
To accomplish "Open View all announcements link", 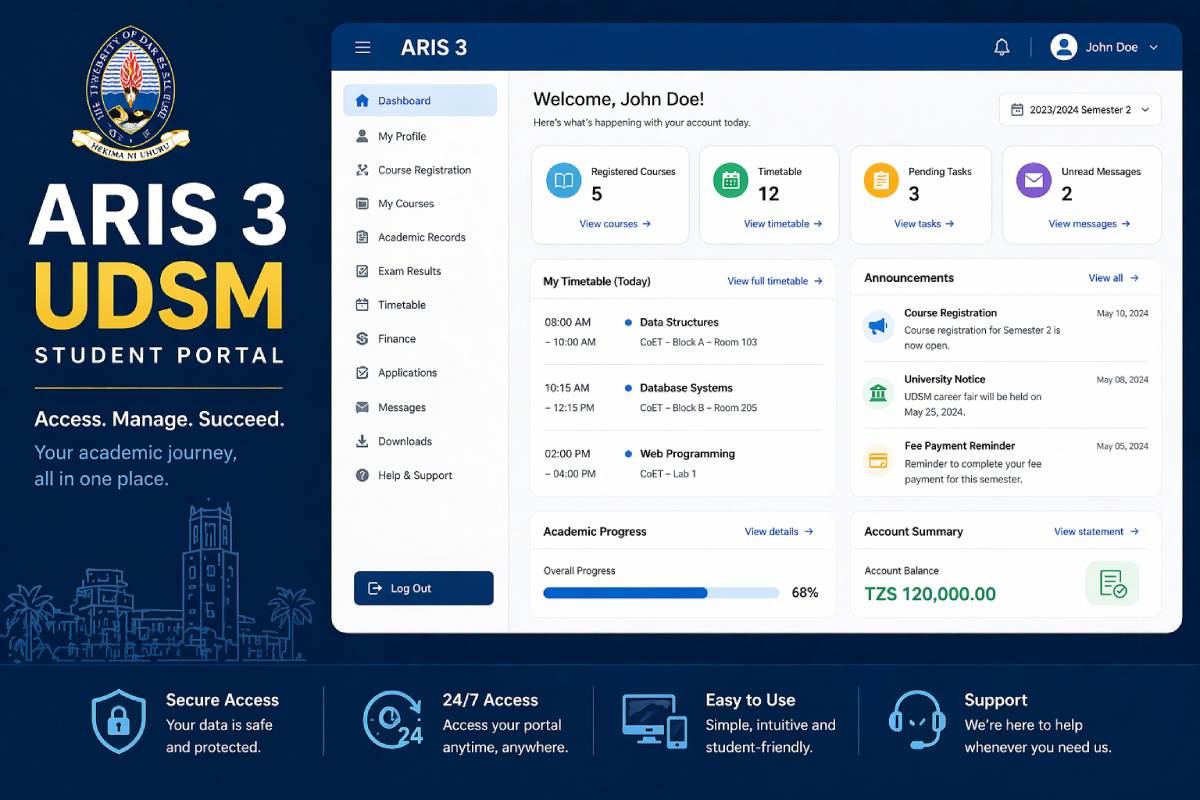I will [x=1113, y=278].
